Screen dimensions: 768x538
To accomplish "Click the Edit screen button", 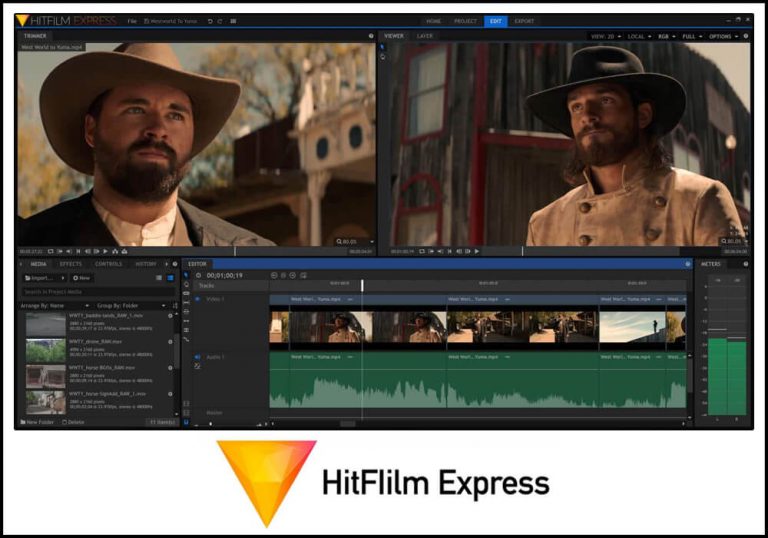I will click(496, 21).
